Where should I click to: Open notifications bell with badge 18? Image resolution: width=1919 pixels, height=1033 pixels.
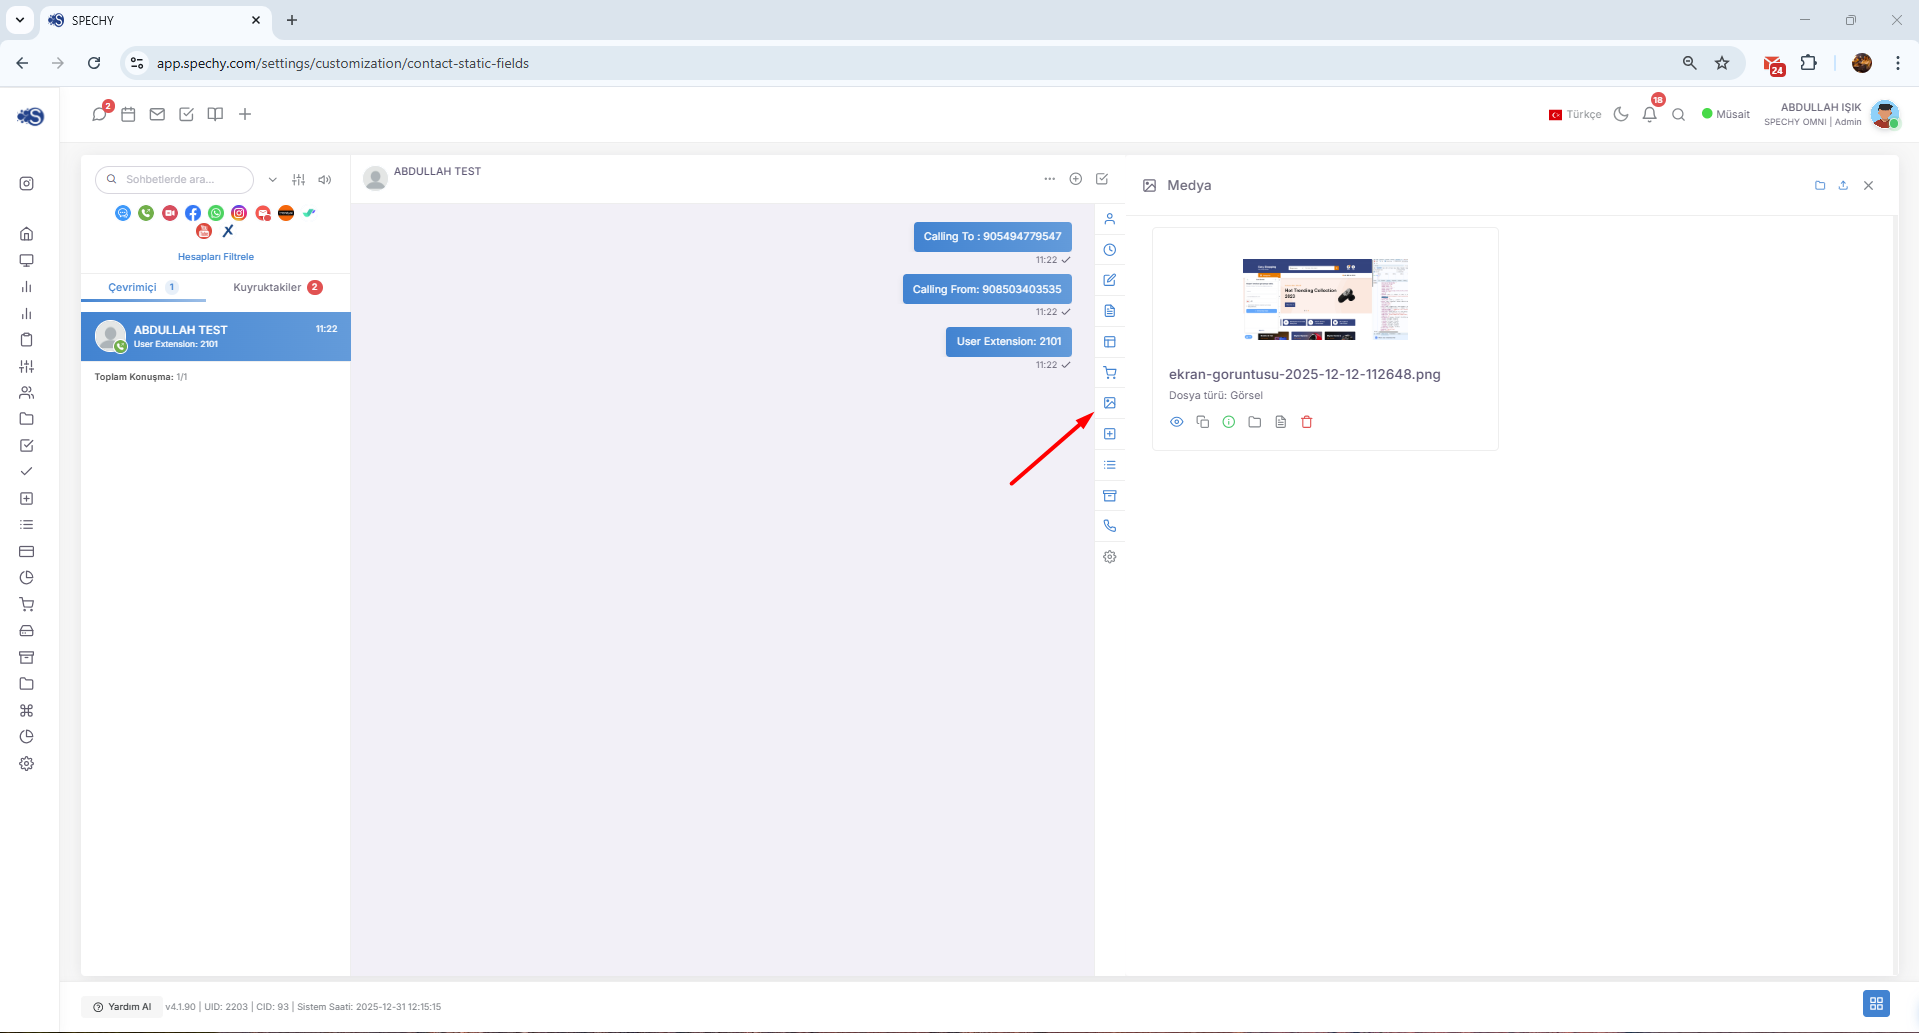[x=1650, y=114]
